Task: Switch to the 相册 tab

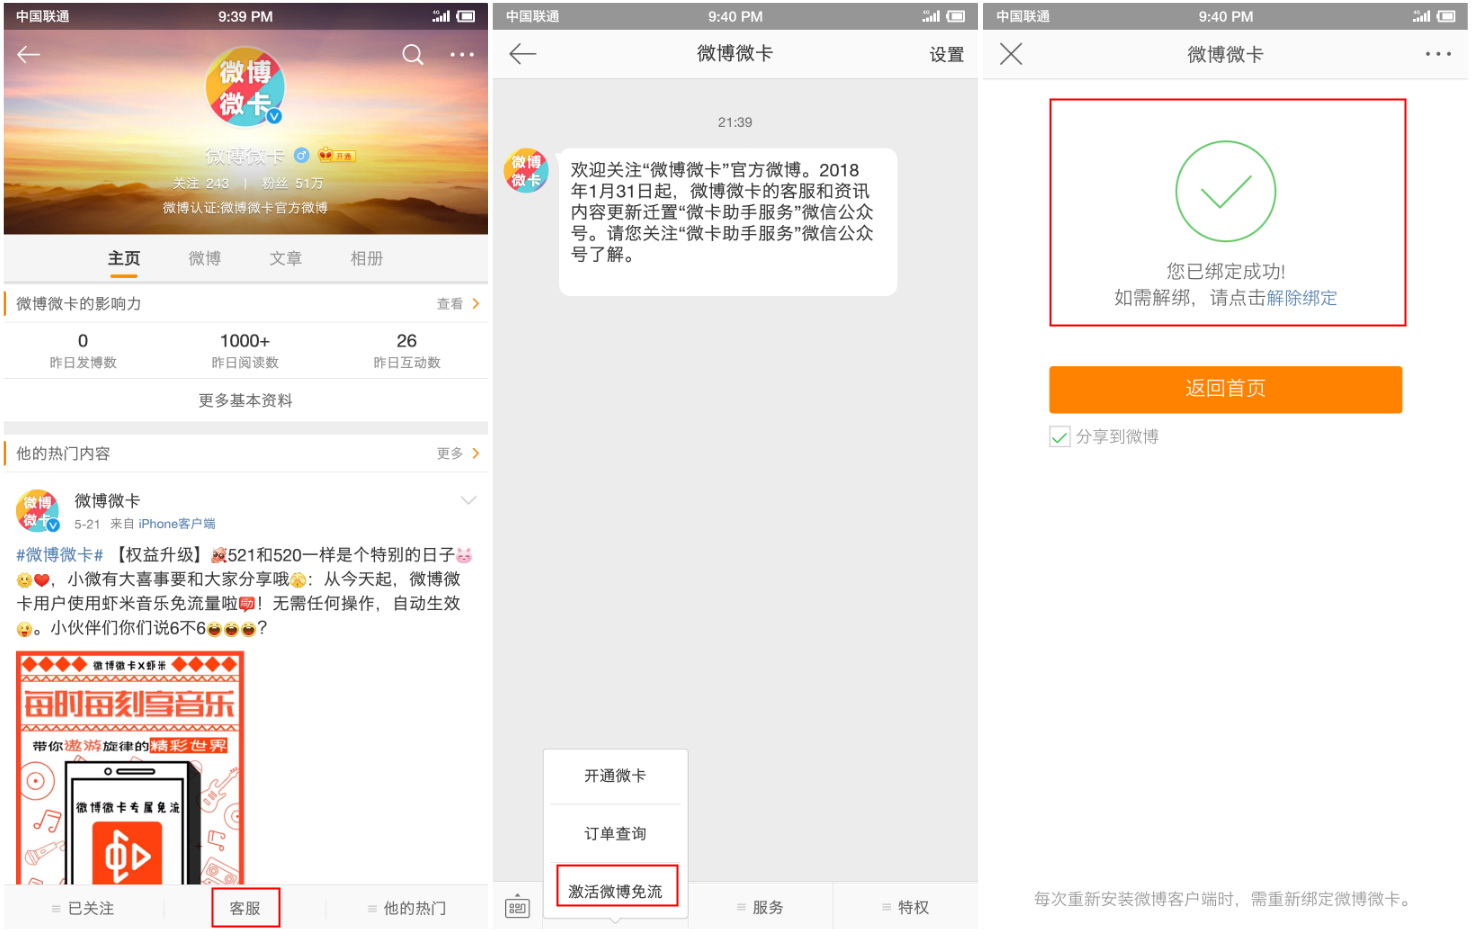Action: coord(367,258)
